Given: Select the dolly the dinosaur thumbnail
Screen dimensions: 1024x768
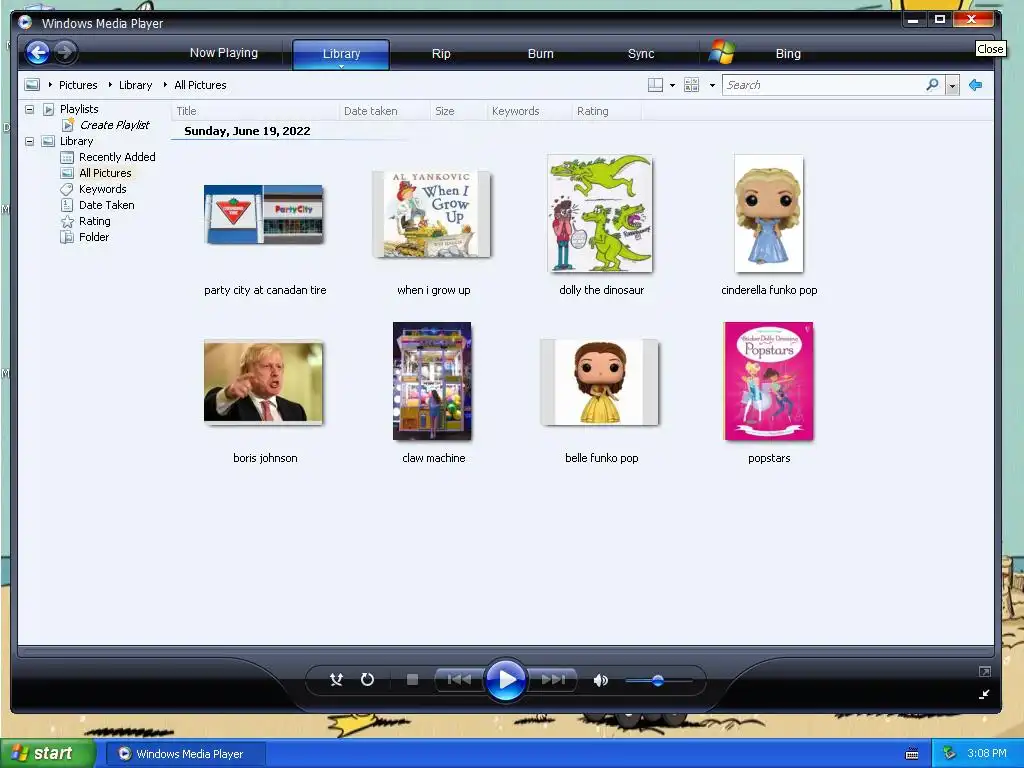Looking at the screenshot, I should pyautogui.click(x=600, y=214).
